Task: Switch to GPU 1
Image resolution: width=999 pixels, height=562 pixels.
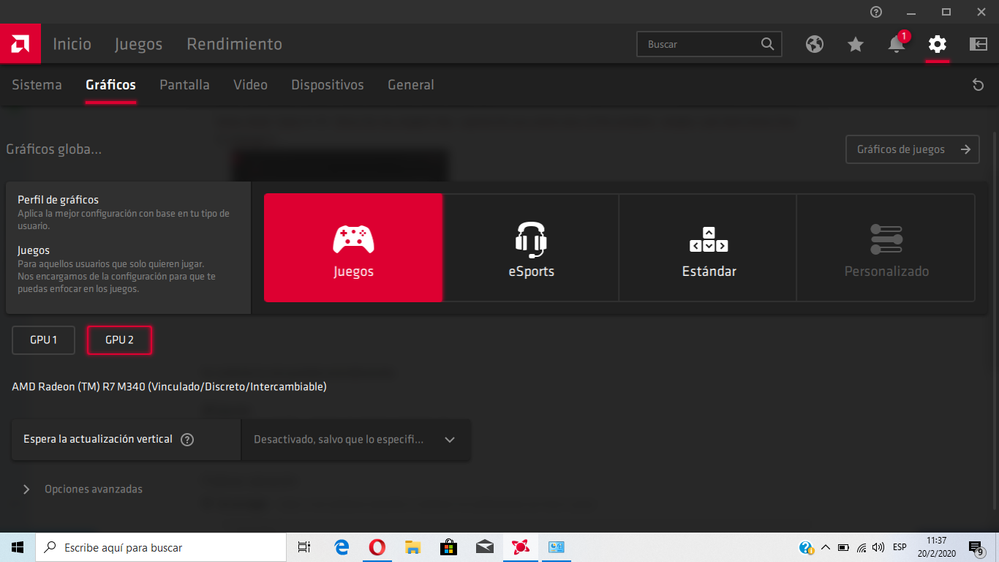Action: point(43,340)
